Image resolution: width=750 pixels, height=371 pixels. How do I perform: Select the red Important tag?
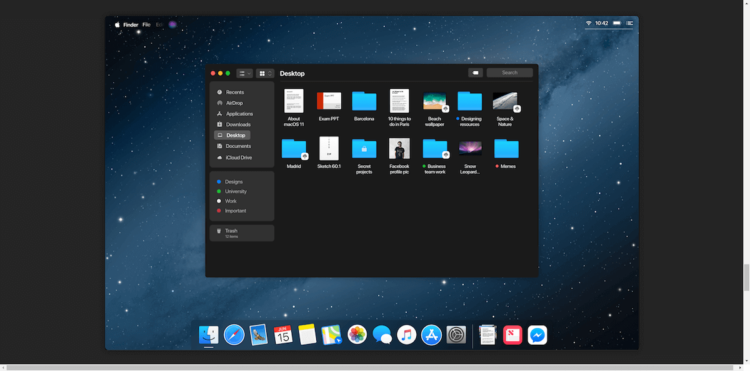232,210
